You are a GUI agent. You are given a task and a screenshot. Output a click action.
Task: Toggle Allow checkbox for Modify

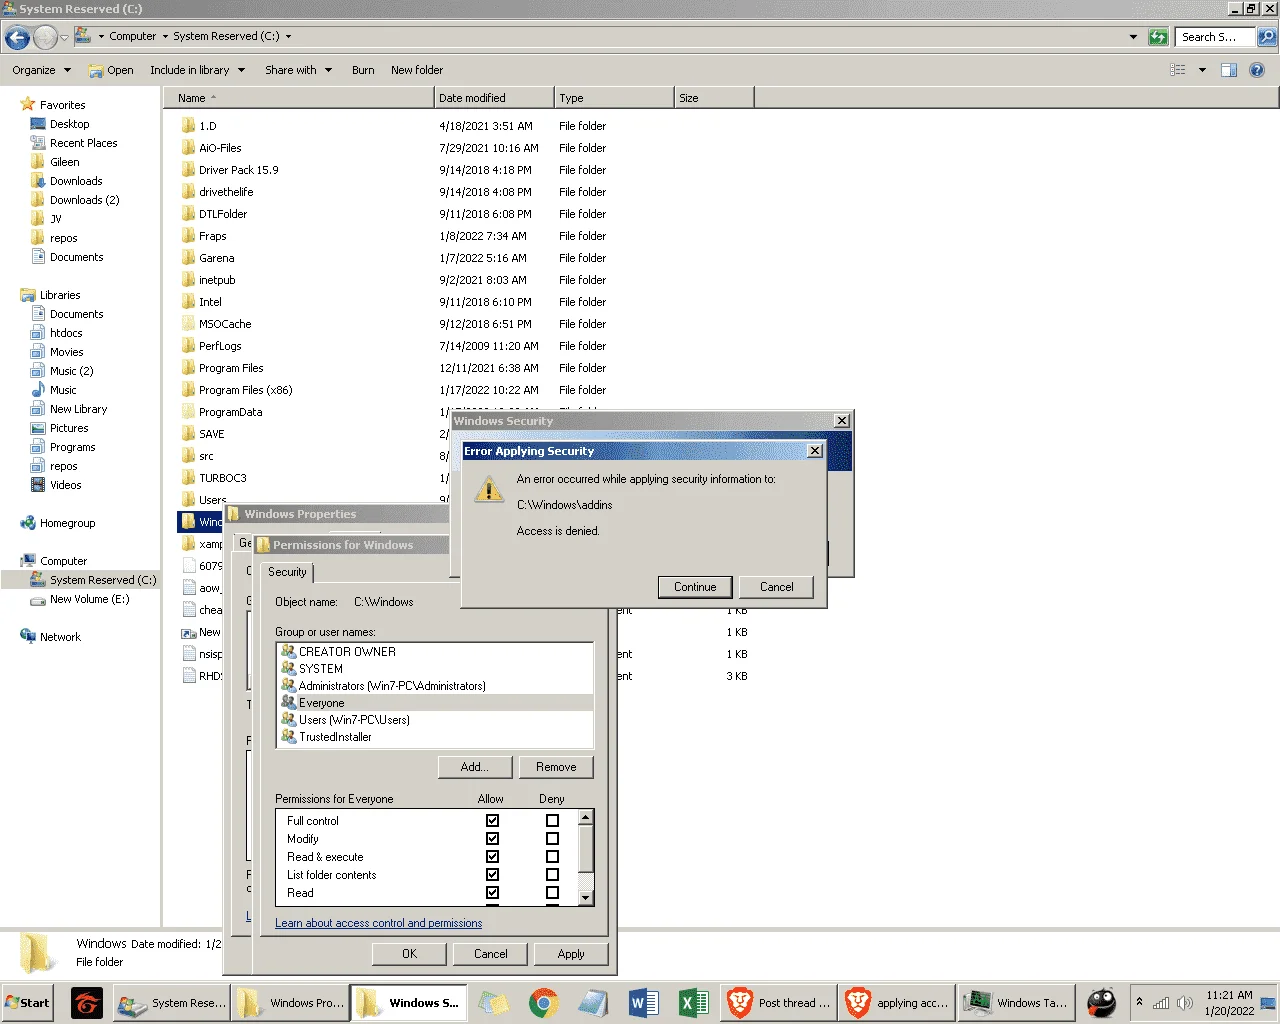[x=492, y=839]
